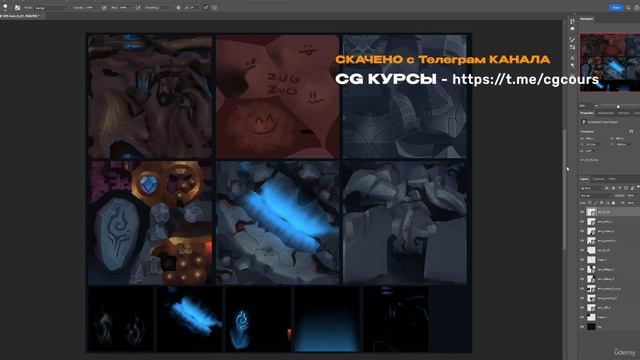Filter layers by shape layer icon
640x360 pixels.
coord(626,188)
